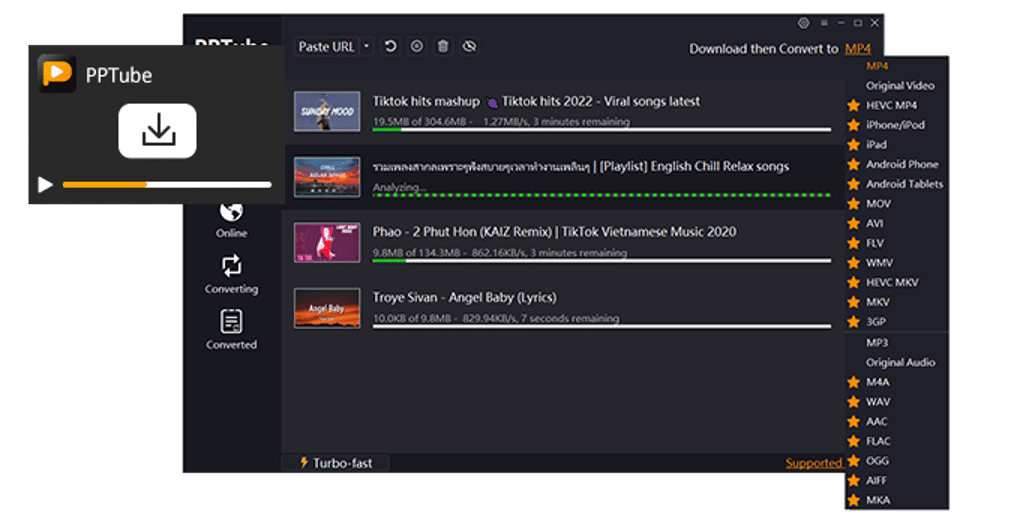Choose MP4 at top of format list
The height and width of the screenshot is (518, 1012).
(877, 66)
